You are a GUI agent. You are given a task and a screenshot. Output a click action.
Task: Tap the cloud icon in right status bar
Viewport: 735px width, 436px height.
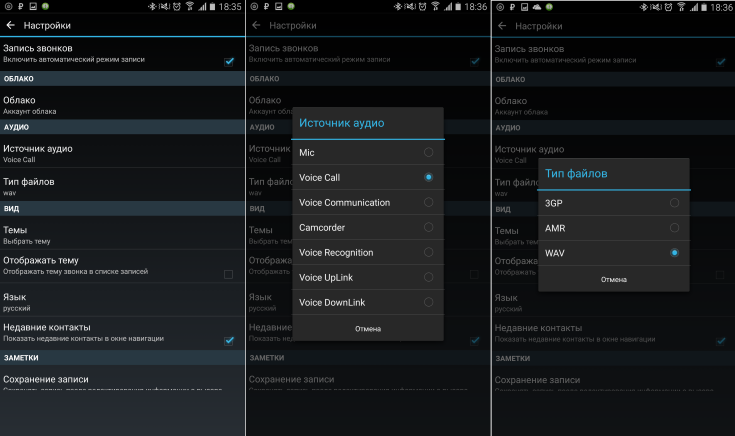coord(537,7)
